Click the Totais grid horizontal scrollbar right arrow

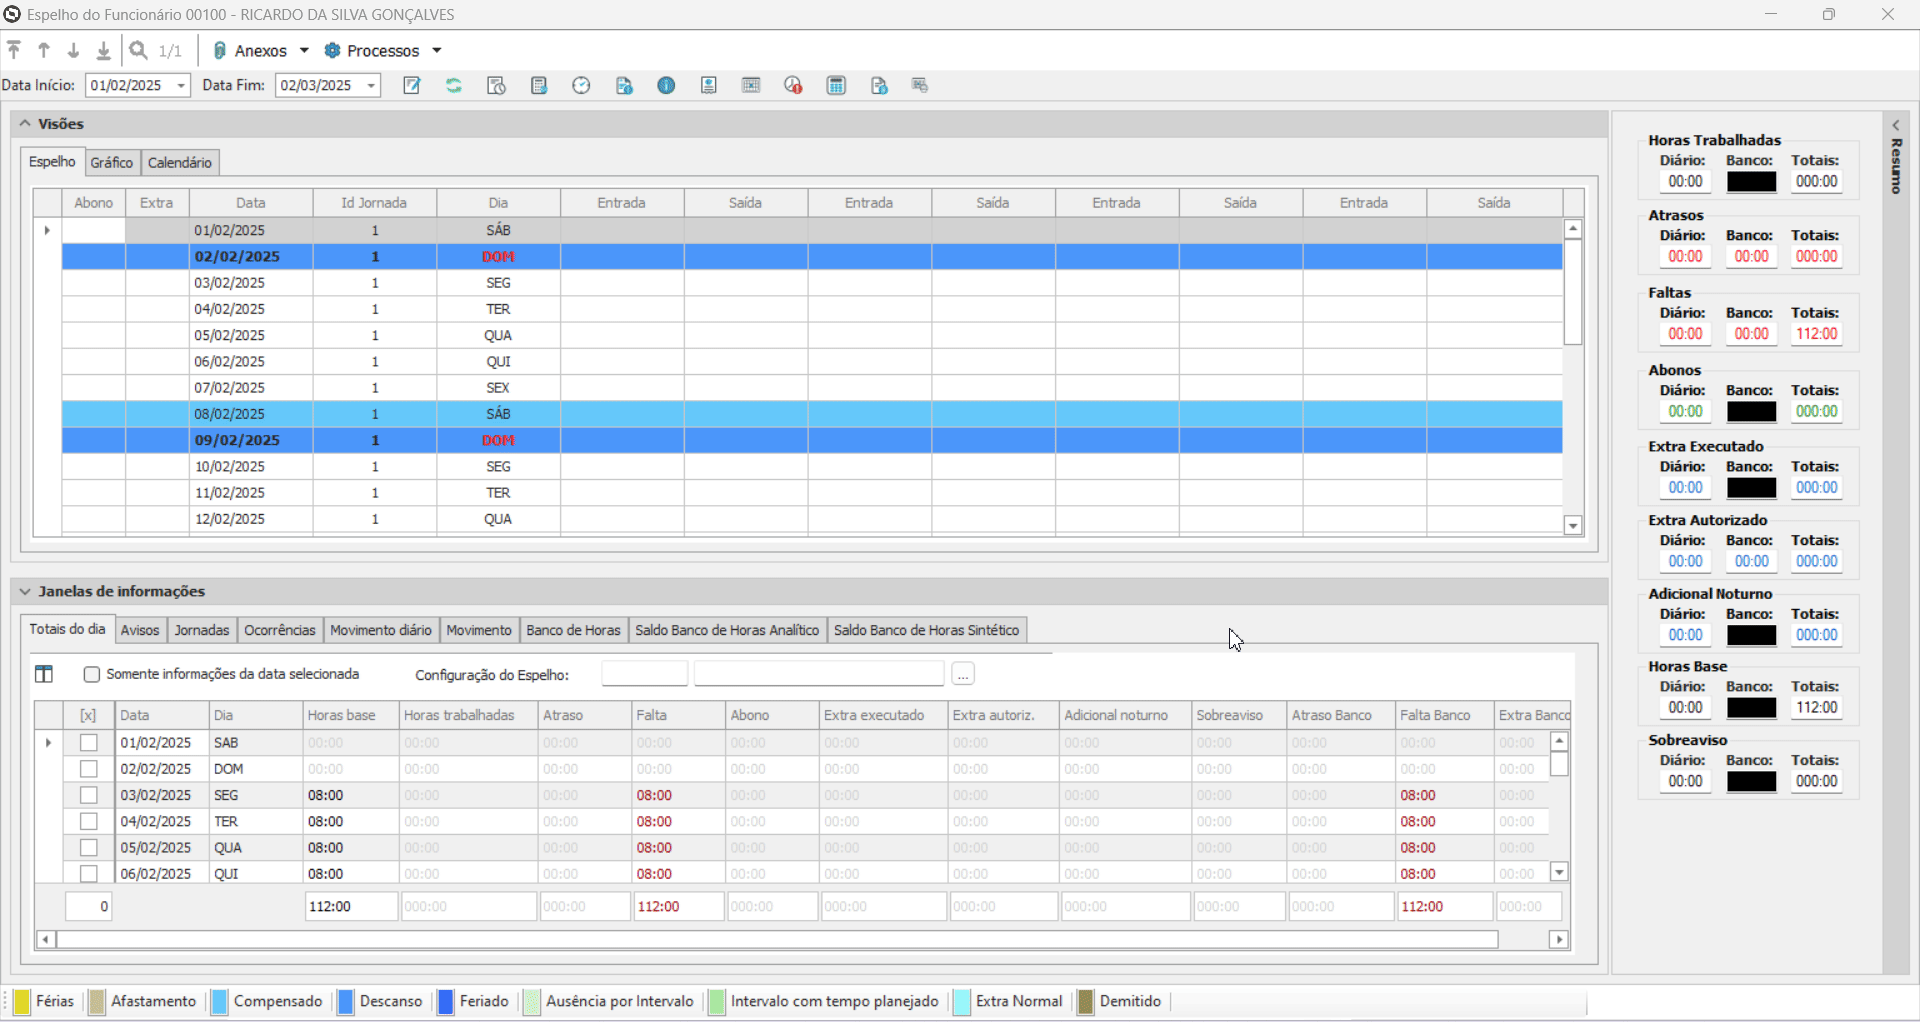pyautogui.click(x=1559, y=939)
